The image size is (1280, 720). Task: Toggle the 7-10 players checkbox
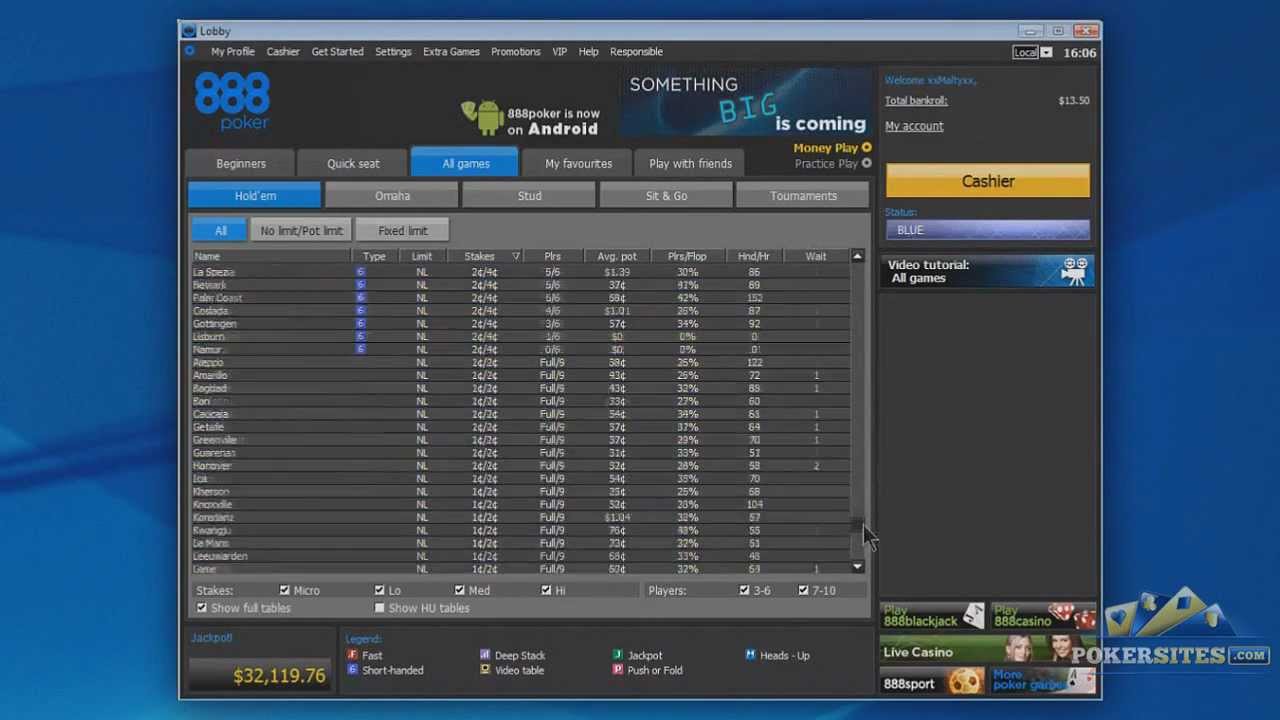(x=803, y=590)
